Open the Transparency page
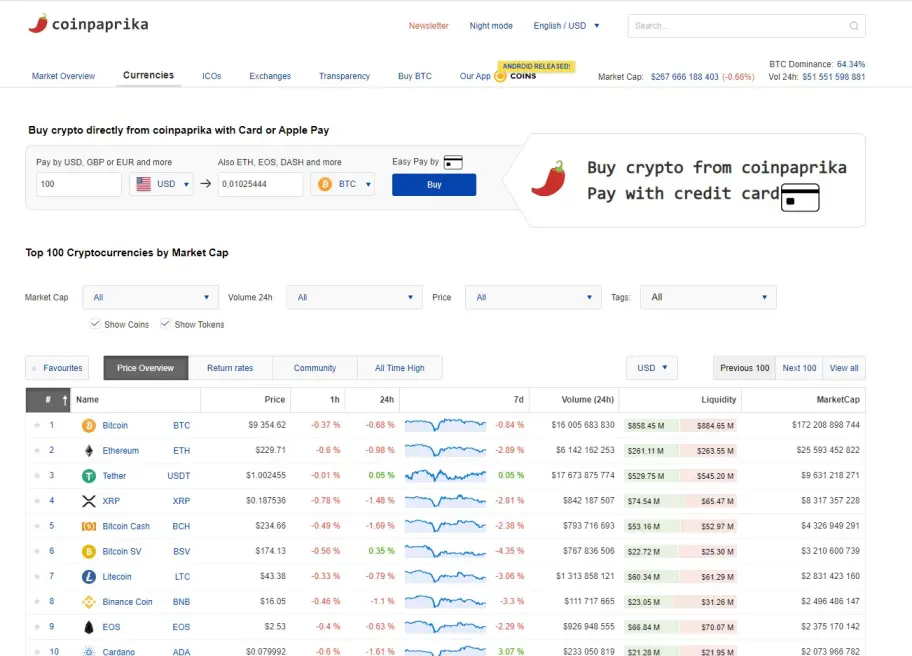 [344, 76]
